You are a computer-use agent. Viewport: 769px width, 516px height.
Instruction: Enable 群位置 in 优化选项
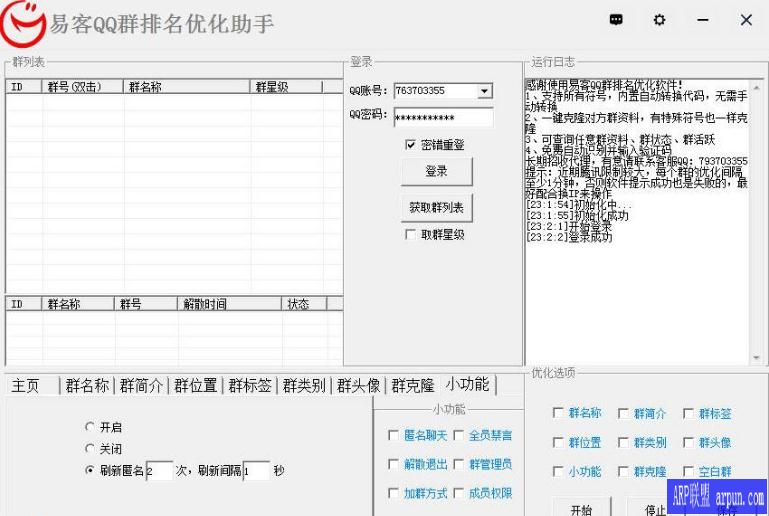click(558, 442)
